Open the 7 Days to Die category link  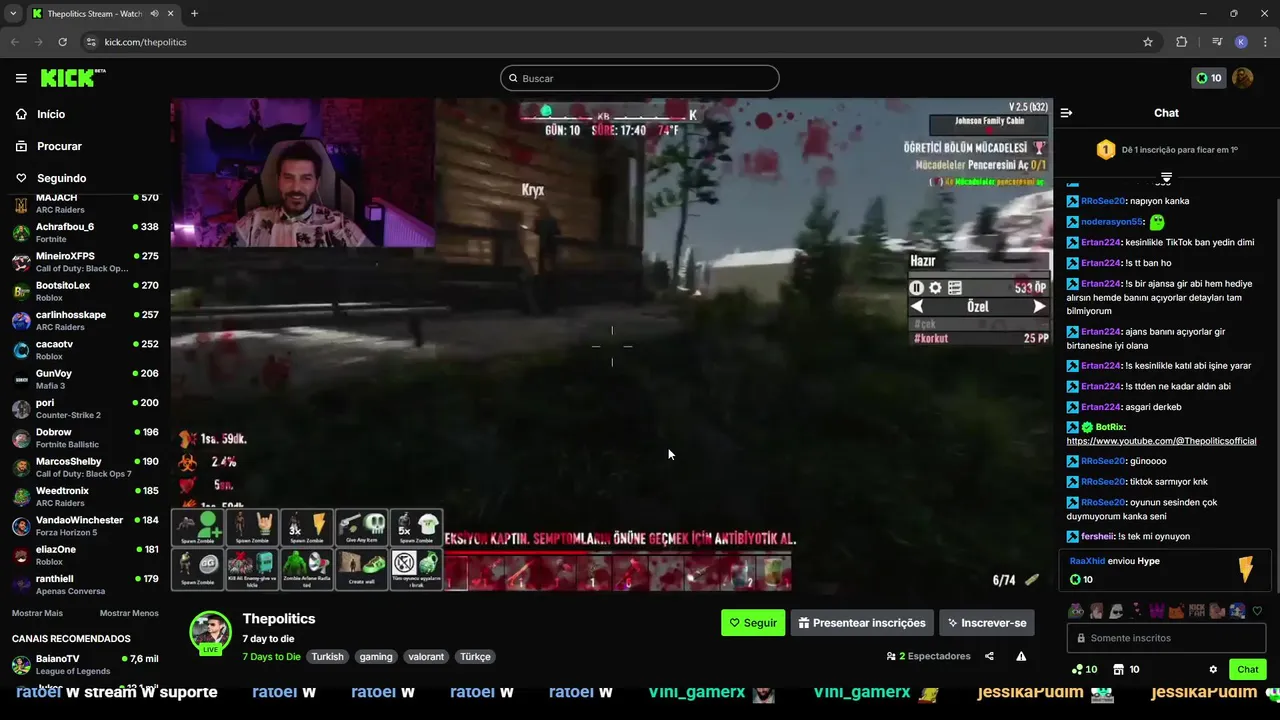click(271, 657)
